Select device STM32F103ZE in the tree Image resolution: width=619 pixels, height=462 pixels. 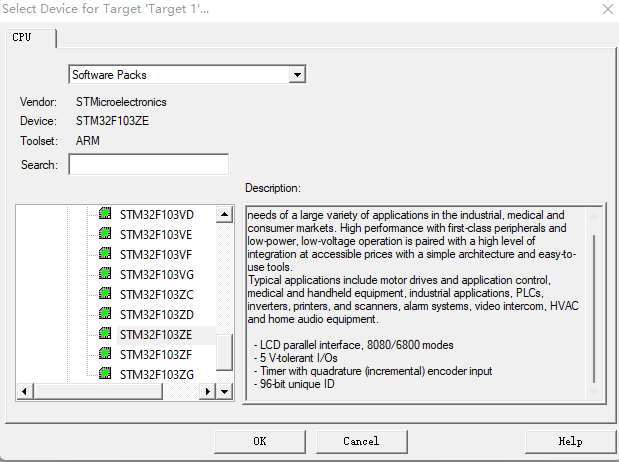pyautogui.click(x=156, y=335)
